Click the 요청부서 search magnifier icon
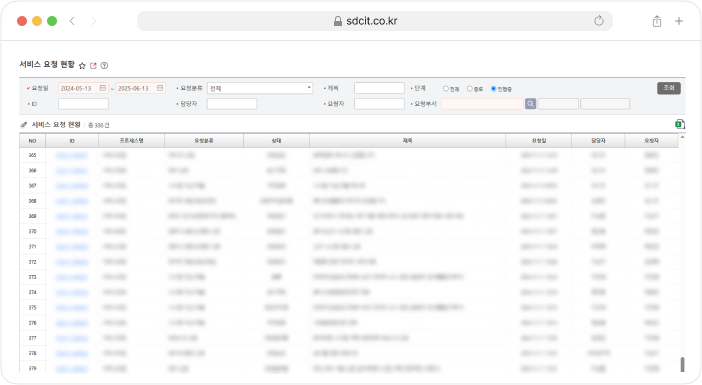Viewport: 702px width, 385px height. pyautogui.click(x=531, y=104)
